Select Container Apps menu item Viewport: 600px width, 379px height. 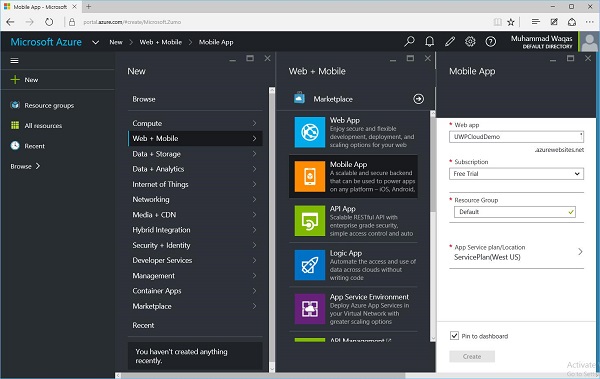(x=195, y=291)
